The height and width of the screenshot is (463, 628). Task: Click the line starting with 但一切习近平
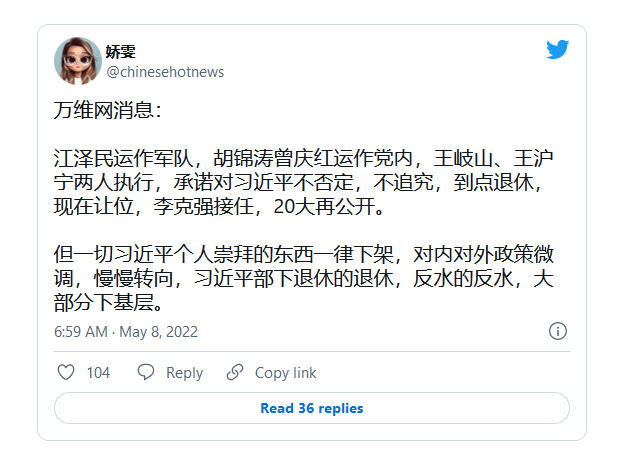(303, 256)
